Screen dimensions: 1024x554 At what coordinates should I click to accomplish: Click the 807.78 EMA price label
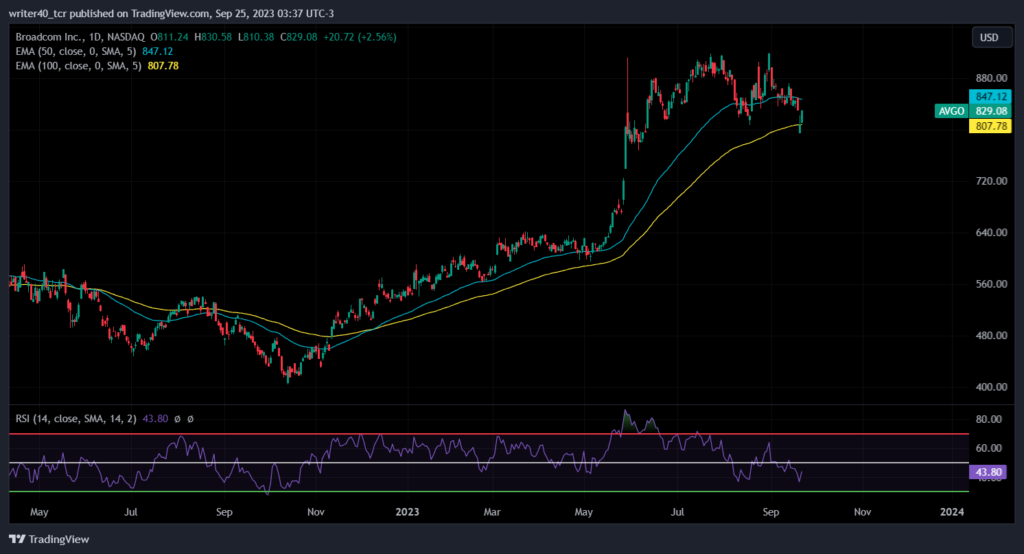tap(990, 126)
